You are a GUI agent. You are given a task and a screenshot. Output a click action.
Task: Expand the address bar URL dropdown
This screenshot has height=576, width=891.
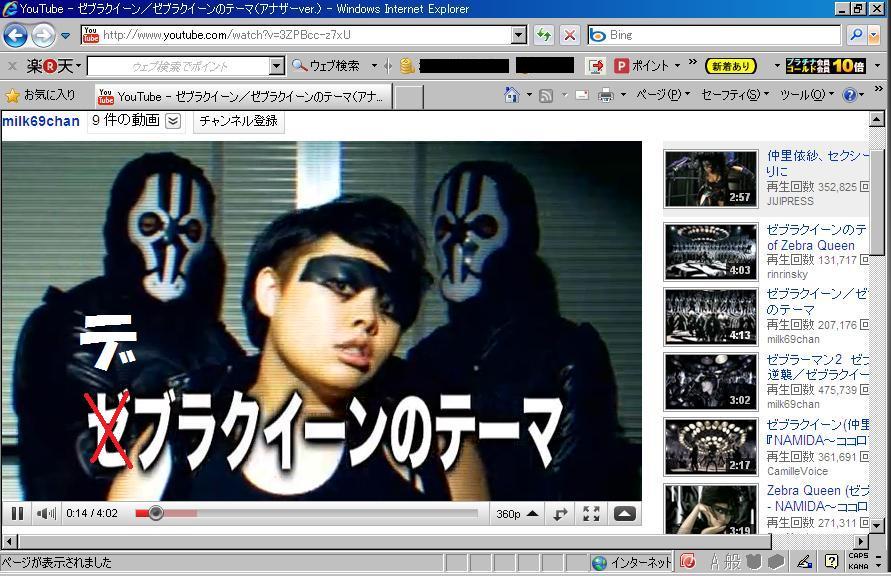[x=519, y=35]
